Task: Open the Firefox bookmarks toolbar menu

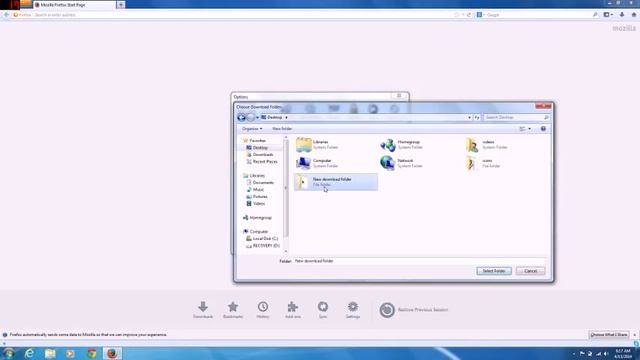Action: tap(608, 15)
